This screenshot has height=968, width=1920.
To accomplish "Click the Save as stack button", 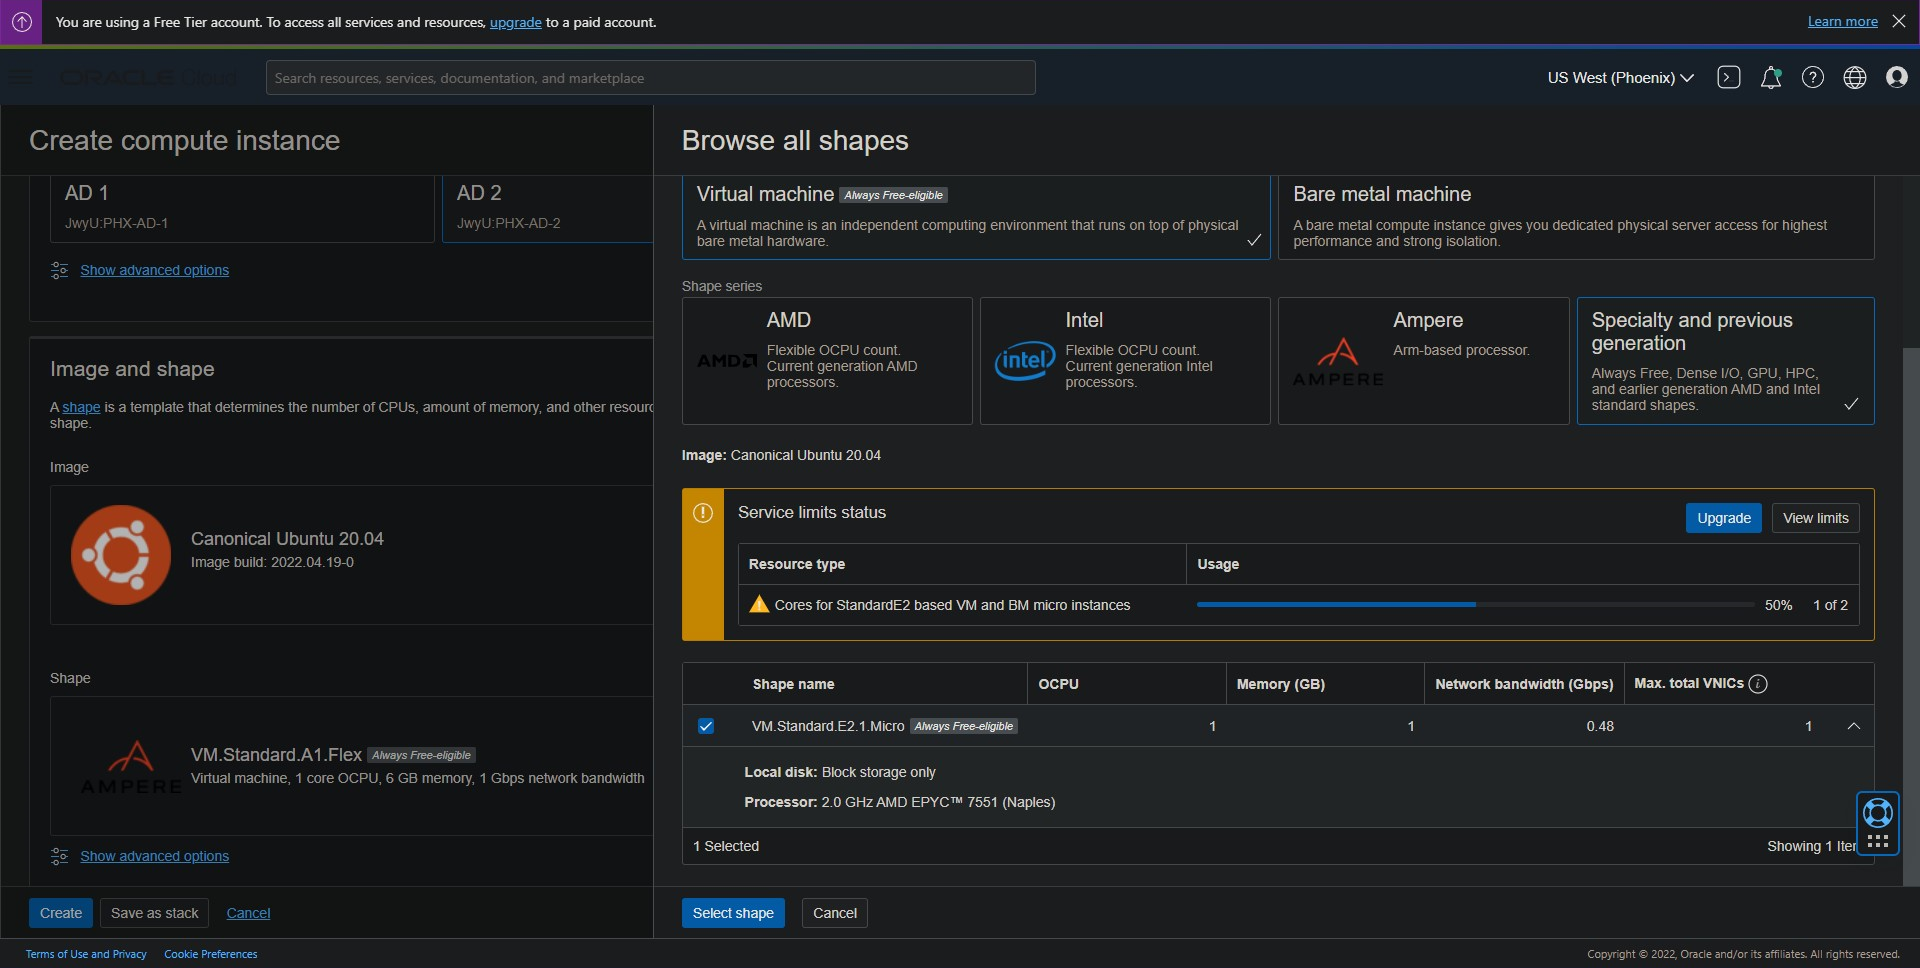I will (155, 913).
